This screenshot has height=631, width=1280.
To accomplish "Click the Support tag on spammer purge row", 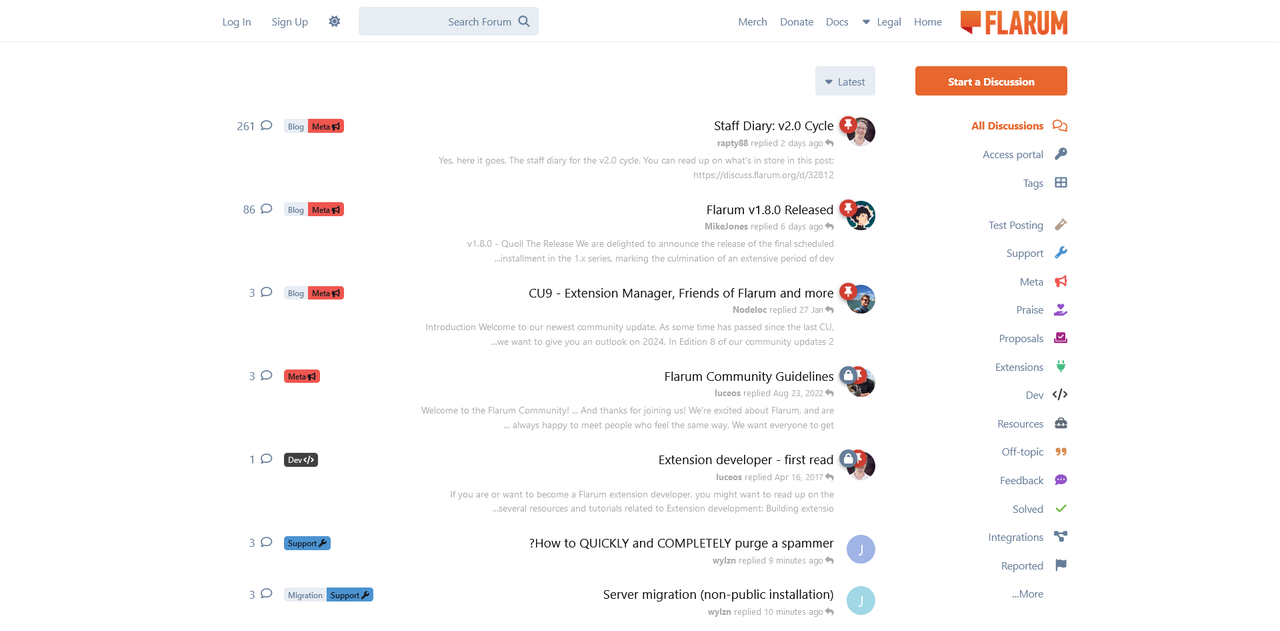I will 307,543.
